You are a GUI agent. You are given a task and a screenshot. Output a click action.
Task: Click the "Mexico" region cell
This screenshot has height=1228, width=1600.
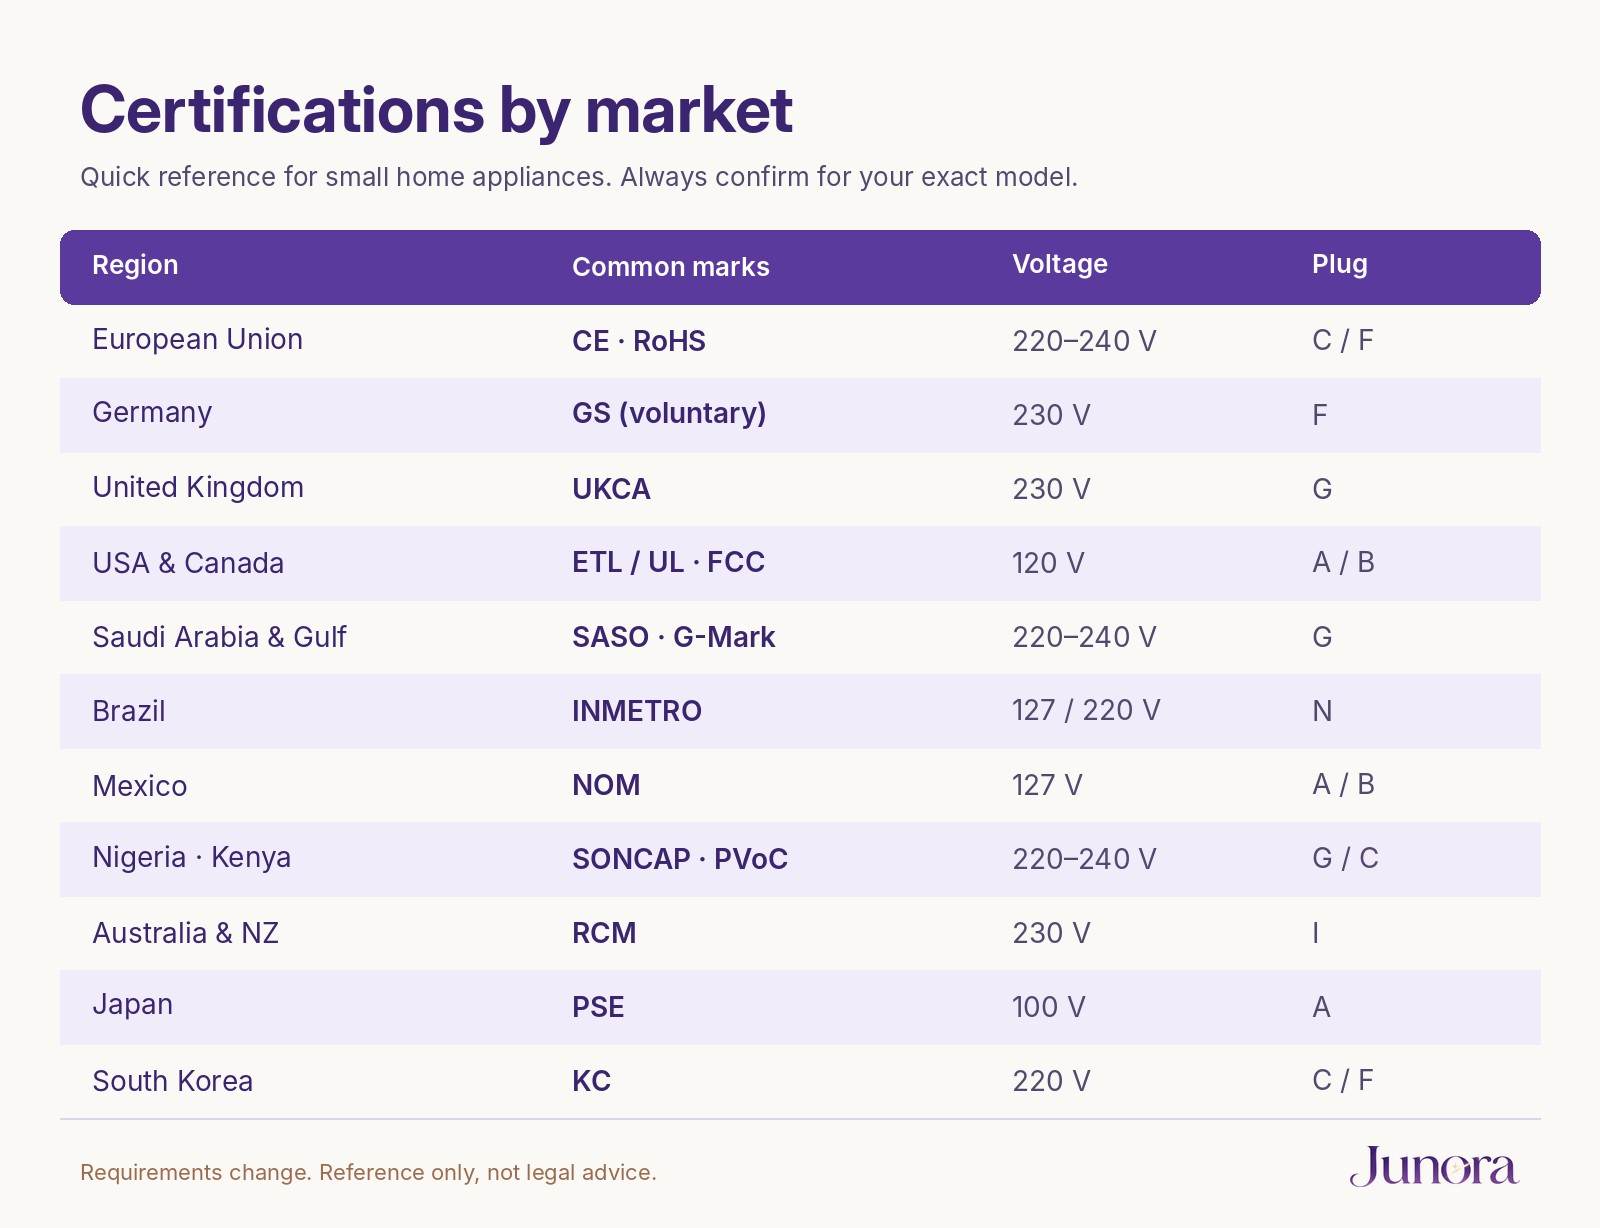[140, 786]
